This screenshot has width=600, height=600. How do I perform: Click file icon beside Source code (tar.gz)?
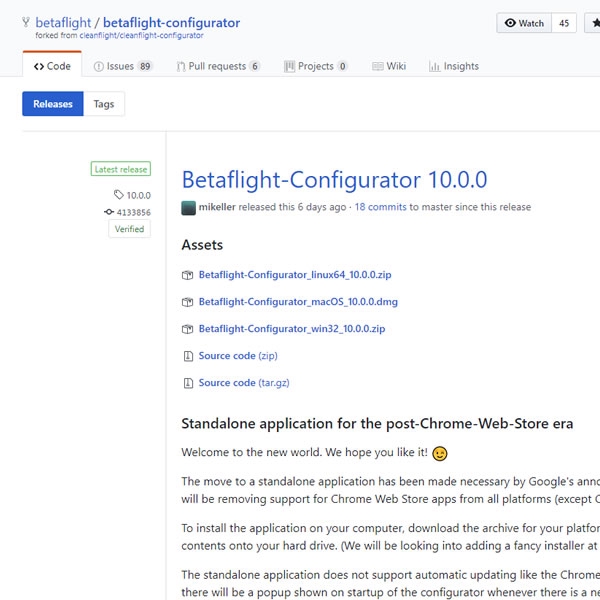click(x=188, y=383)
